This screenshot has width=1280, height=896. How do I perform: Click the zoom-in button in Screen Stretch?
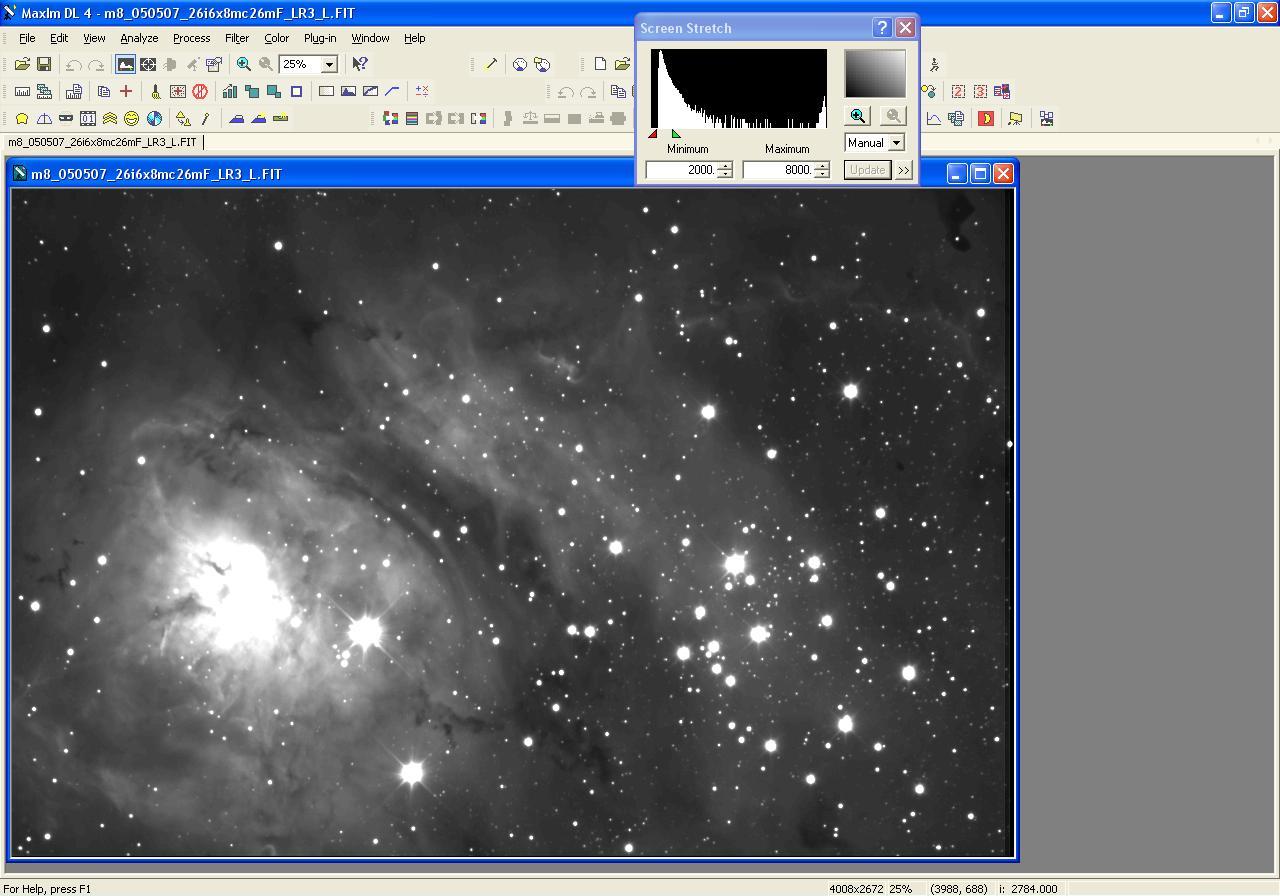[858, 116]
